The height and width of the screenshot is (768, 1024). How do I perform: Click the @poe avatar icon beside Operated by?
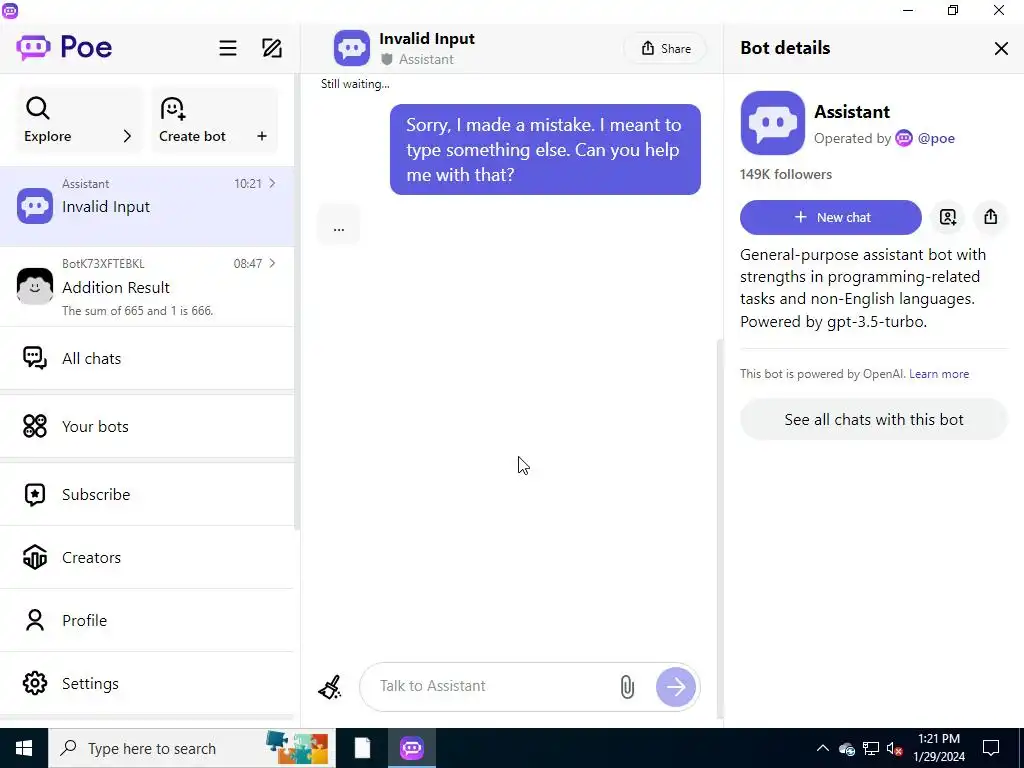pyautogui.click(x=904, y=138)
